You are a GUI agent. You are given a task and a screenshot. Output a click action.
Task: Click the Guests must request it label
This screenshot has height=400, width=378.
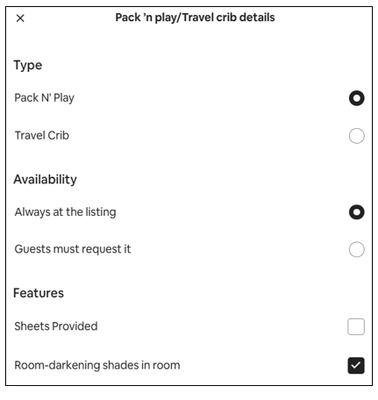tap(73, 249)
